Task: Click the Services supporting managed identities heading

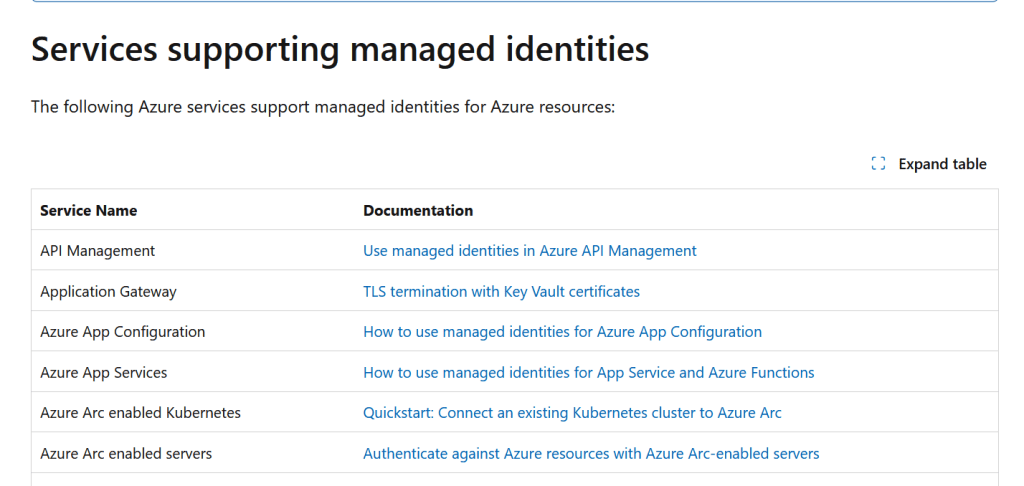Action: [340, 50]
